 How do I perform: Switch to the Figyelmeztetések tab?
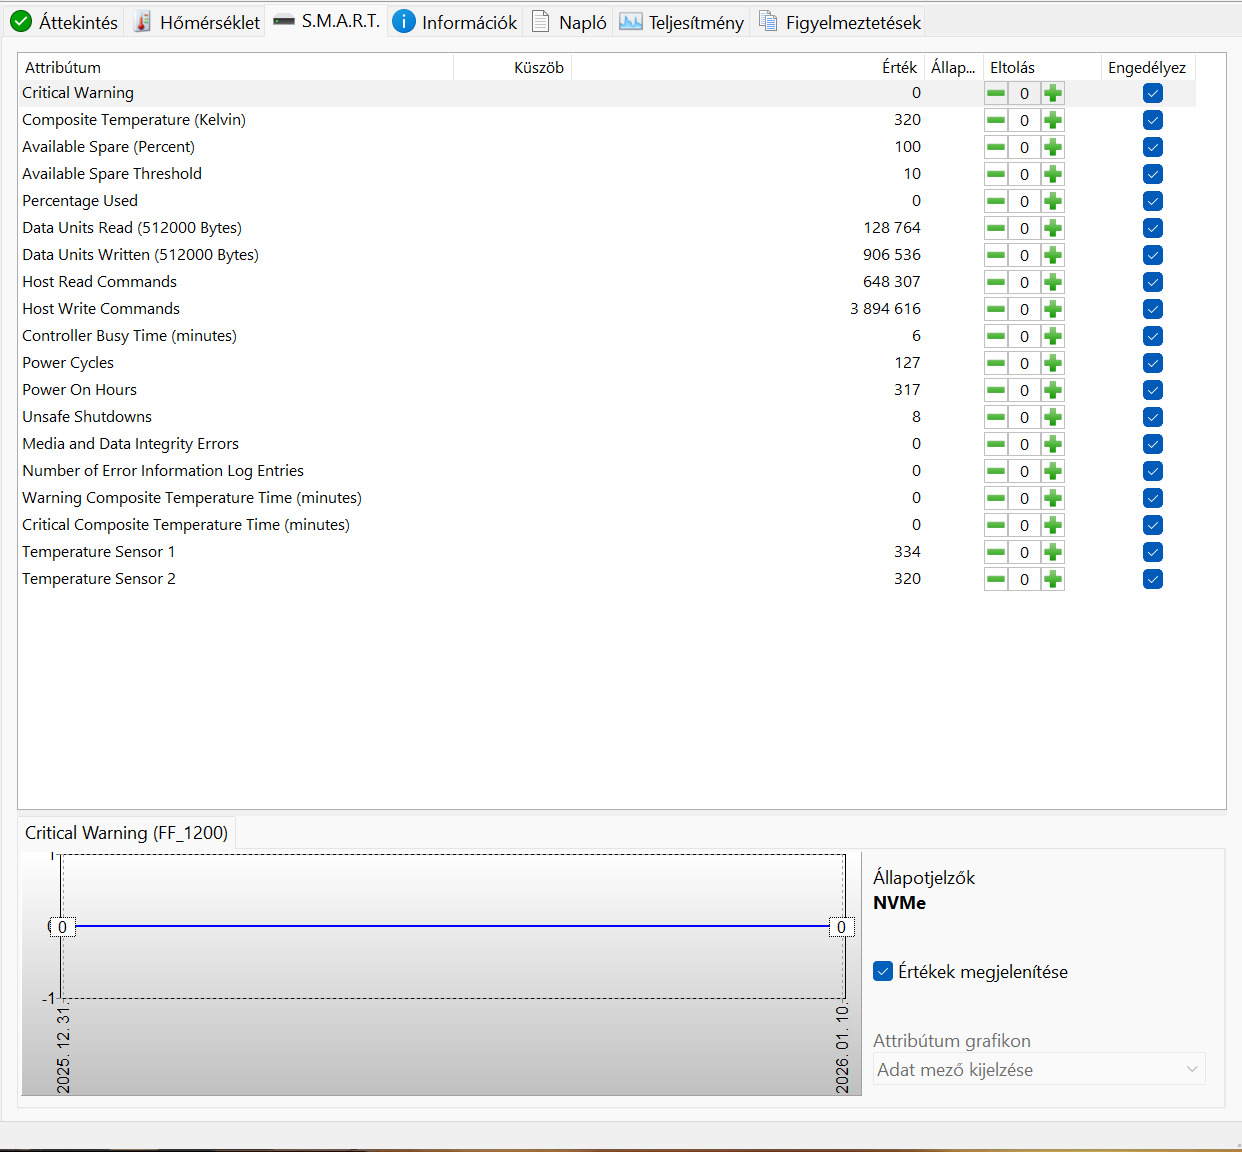(x=840, y=22)
